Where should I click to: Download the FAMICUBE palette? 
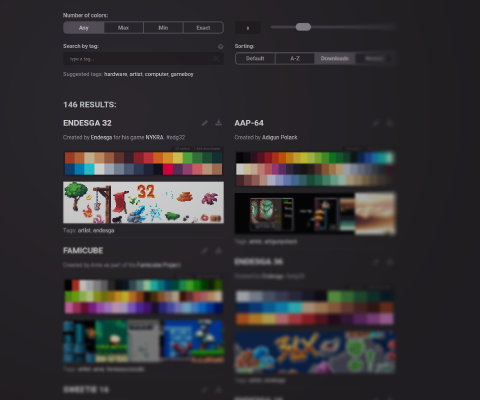218,250
